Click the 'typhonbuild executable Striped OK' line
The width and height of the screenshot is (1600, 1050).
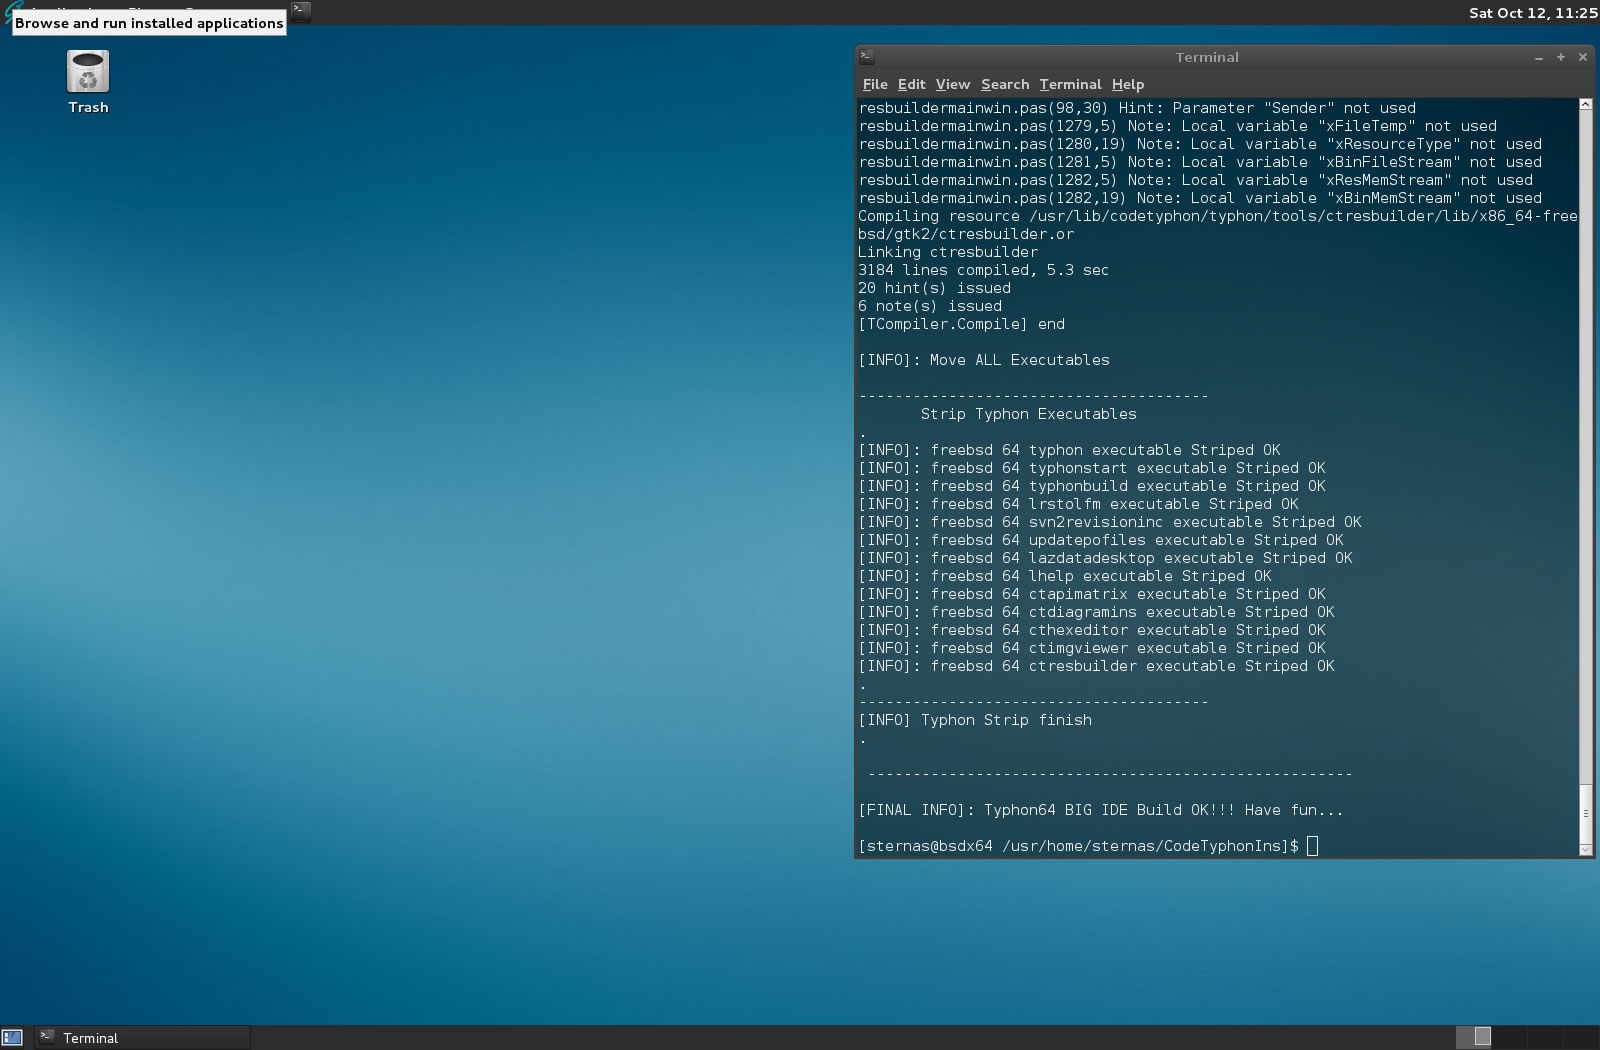[1092, 486]
